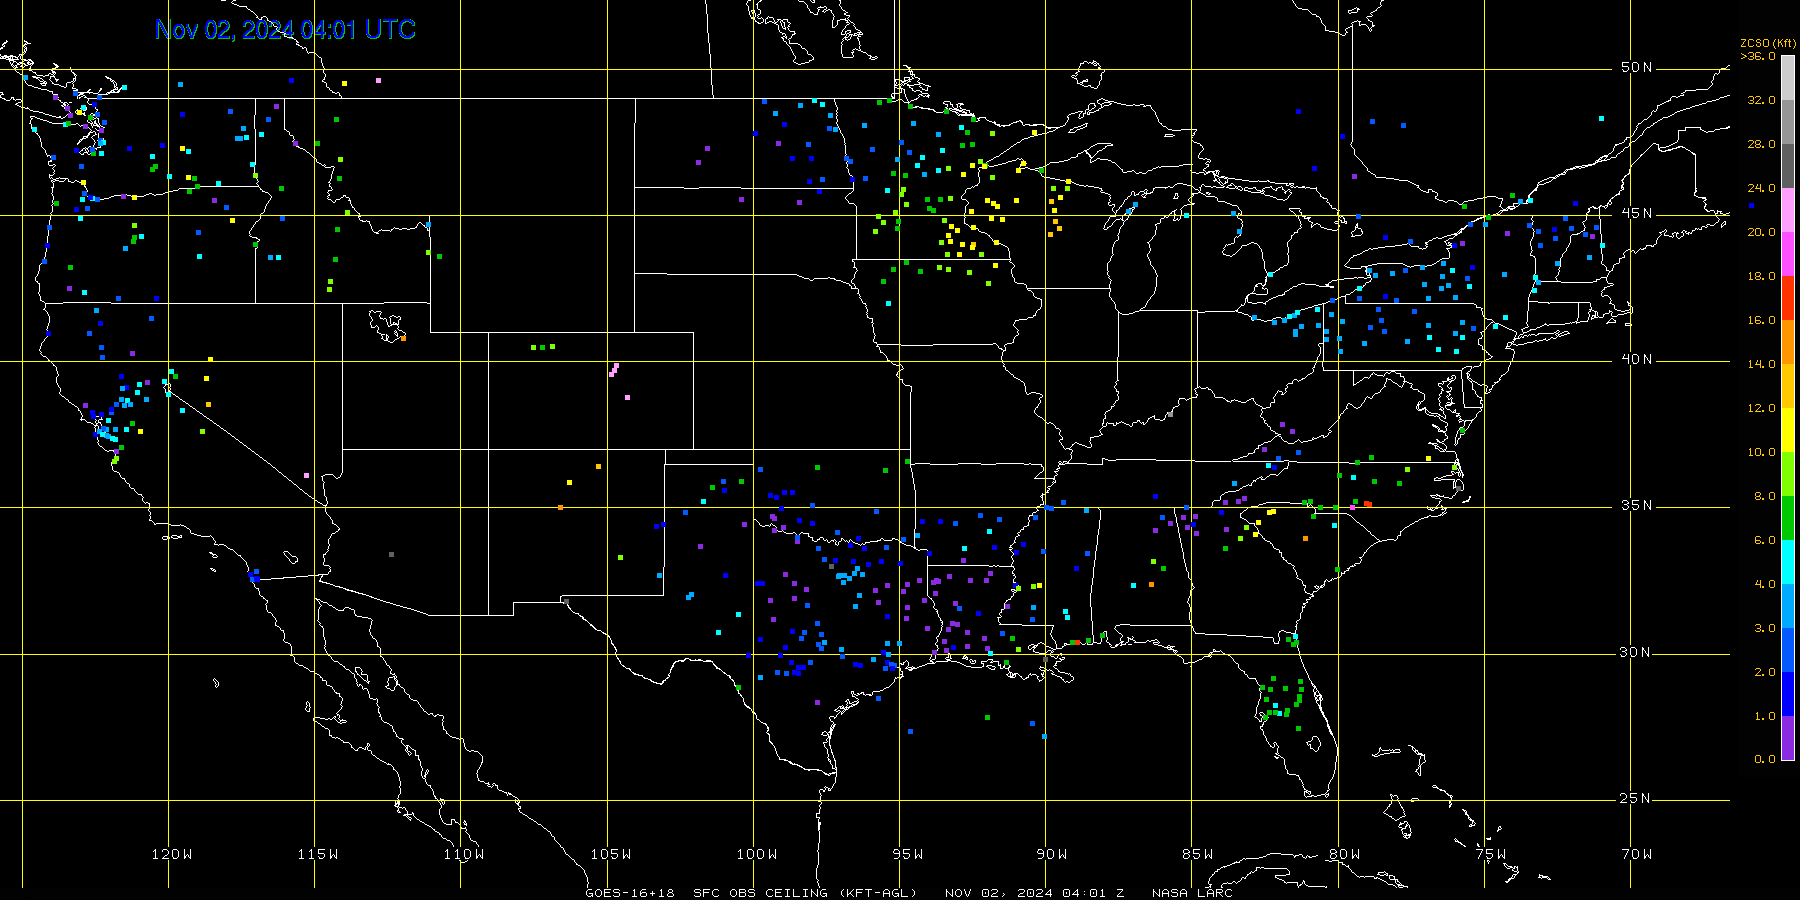Click the light gray 32–36 kft legend swatch
This screenshot has height=900, width=1800.
(1788, 78)
